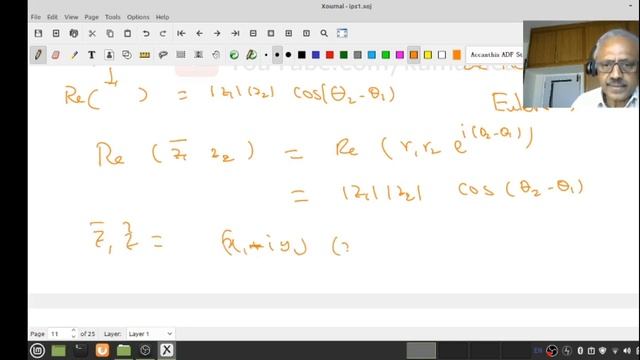Open the File menu
The image size is (640, 360).
click(36, 17)
